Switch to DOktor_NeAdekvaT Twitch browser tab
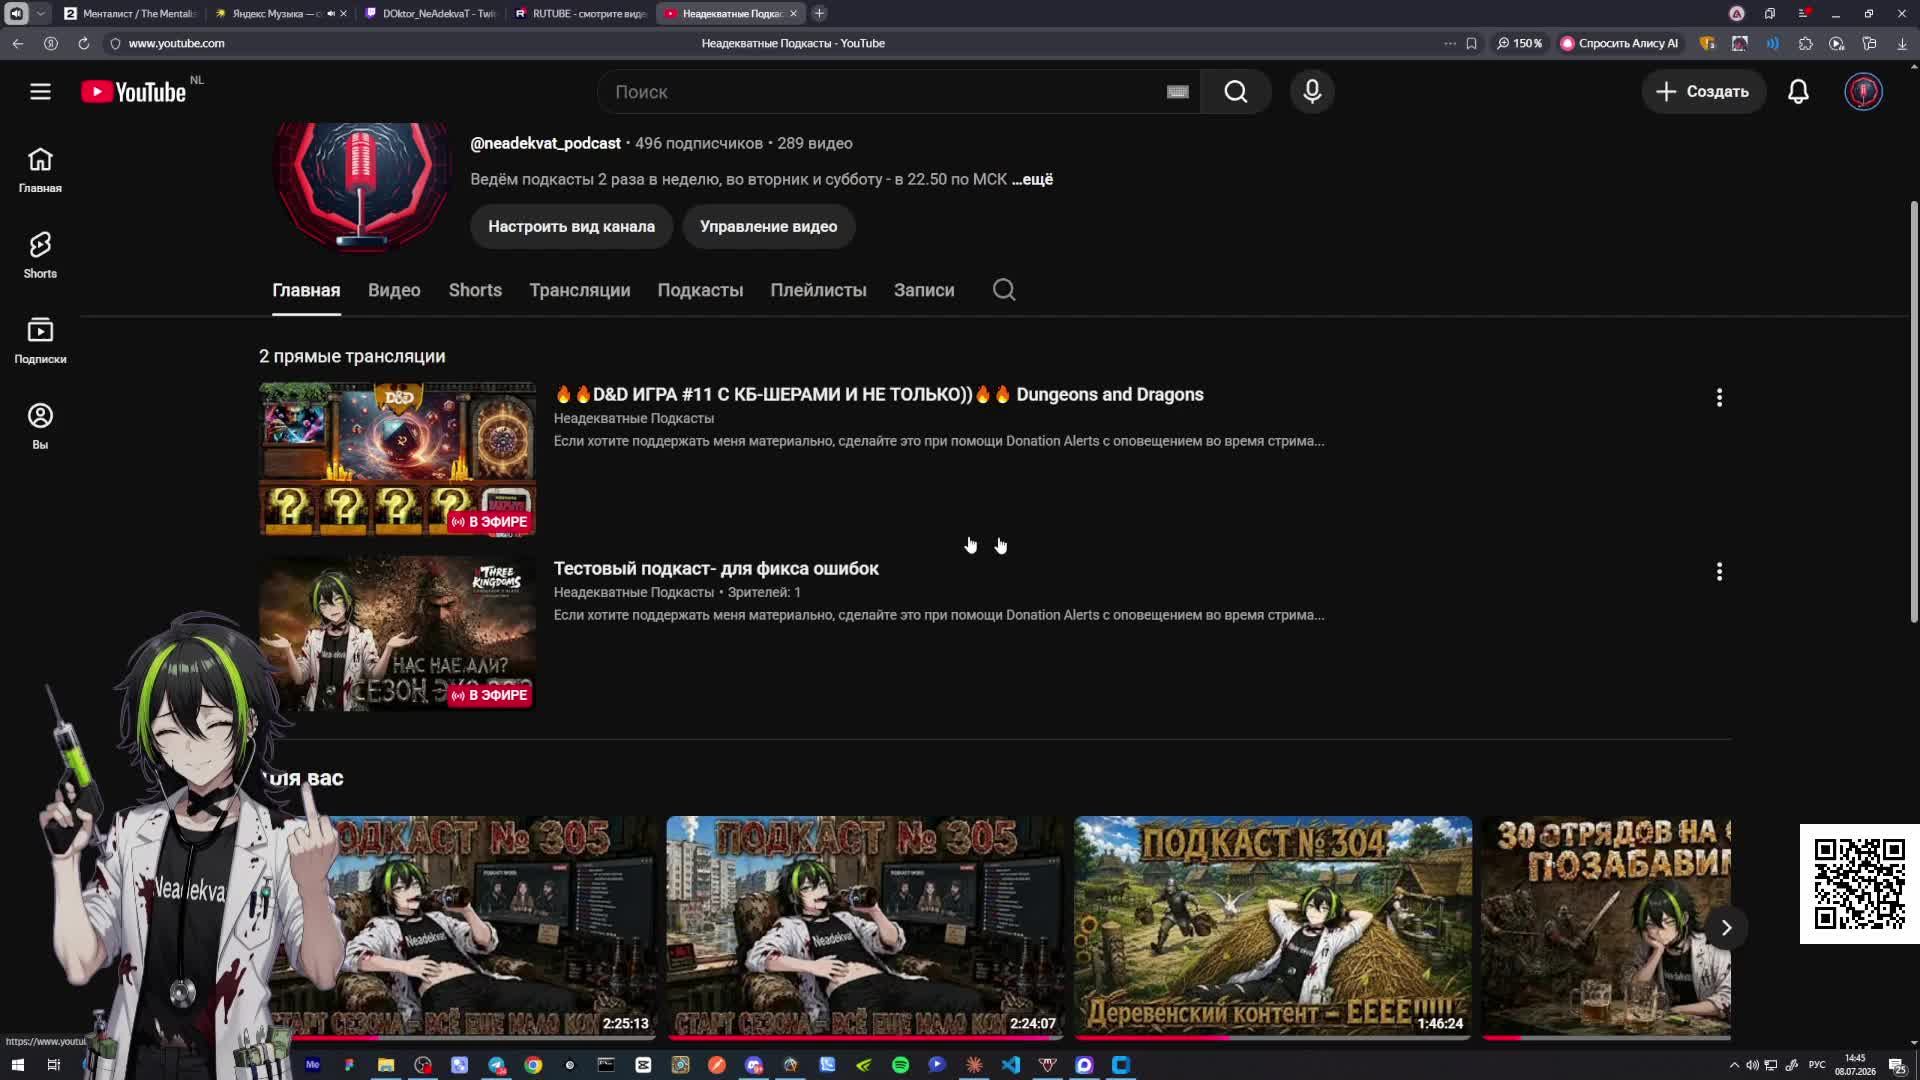1920x1080 pixels. (432, 13)
